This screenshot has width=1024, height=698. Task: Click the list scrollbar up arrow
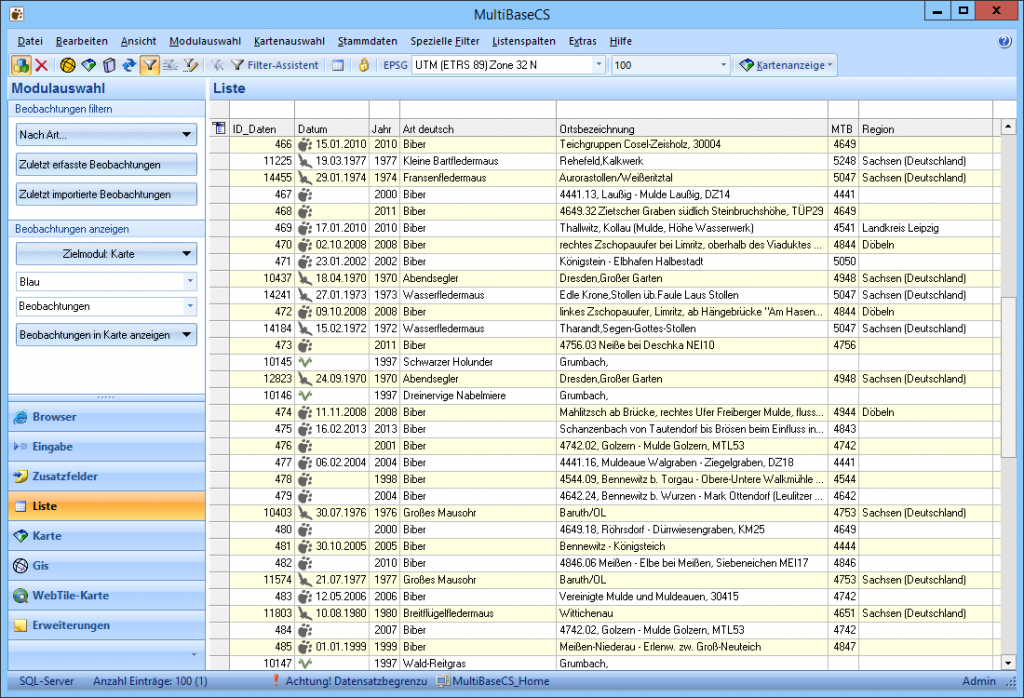1008,125
